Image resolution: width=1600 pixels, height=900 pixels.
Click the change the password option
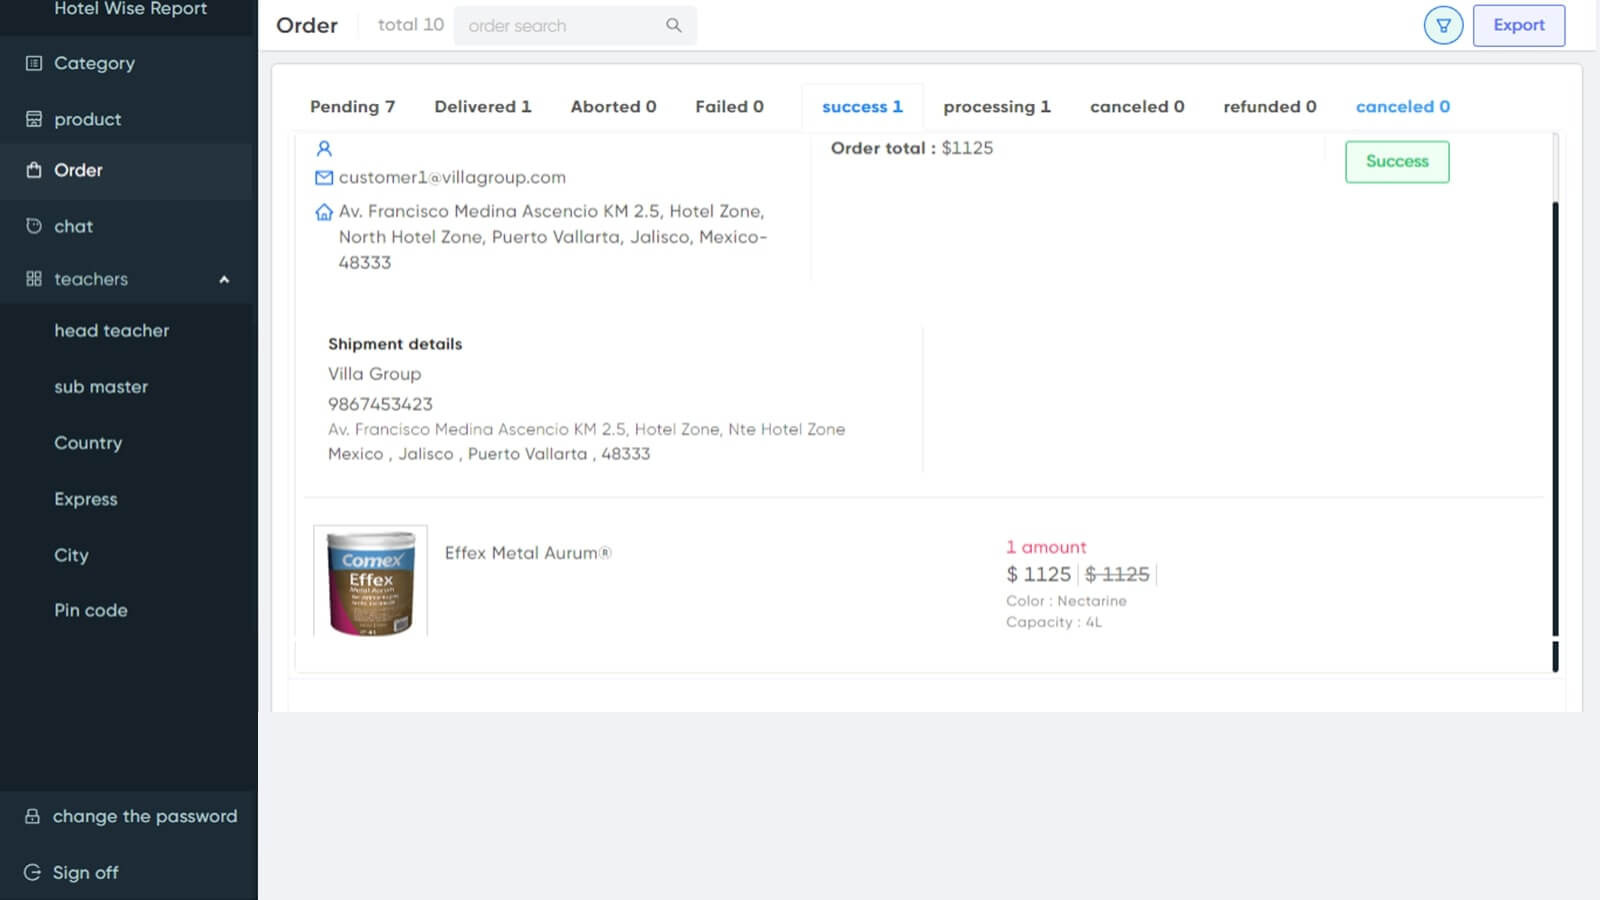pos(144,816)
